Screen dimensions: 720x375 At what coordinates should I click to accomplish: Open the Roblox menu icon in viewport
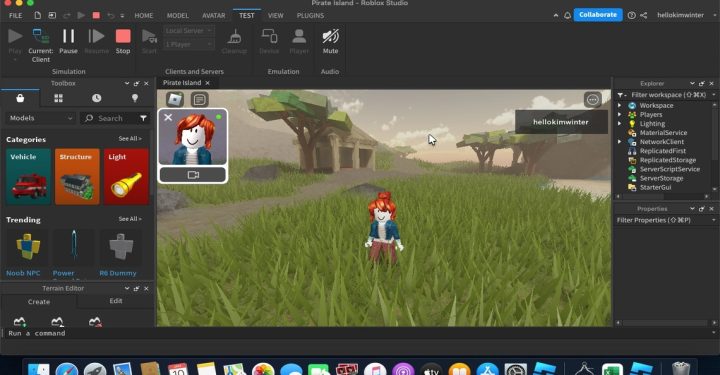(x=175, y=99)
